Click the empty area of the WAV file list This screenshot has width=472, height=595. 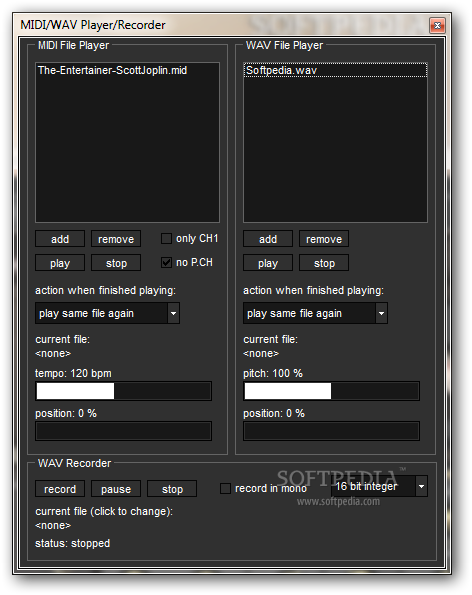(x=335, y=150)
